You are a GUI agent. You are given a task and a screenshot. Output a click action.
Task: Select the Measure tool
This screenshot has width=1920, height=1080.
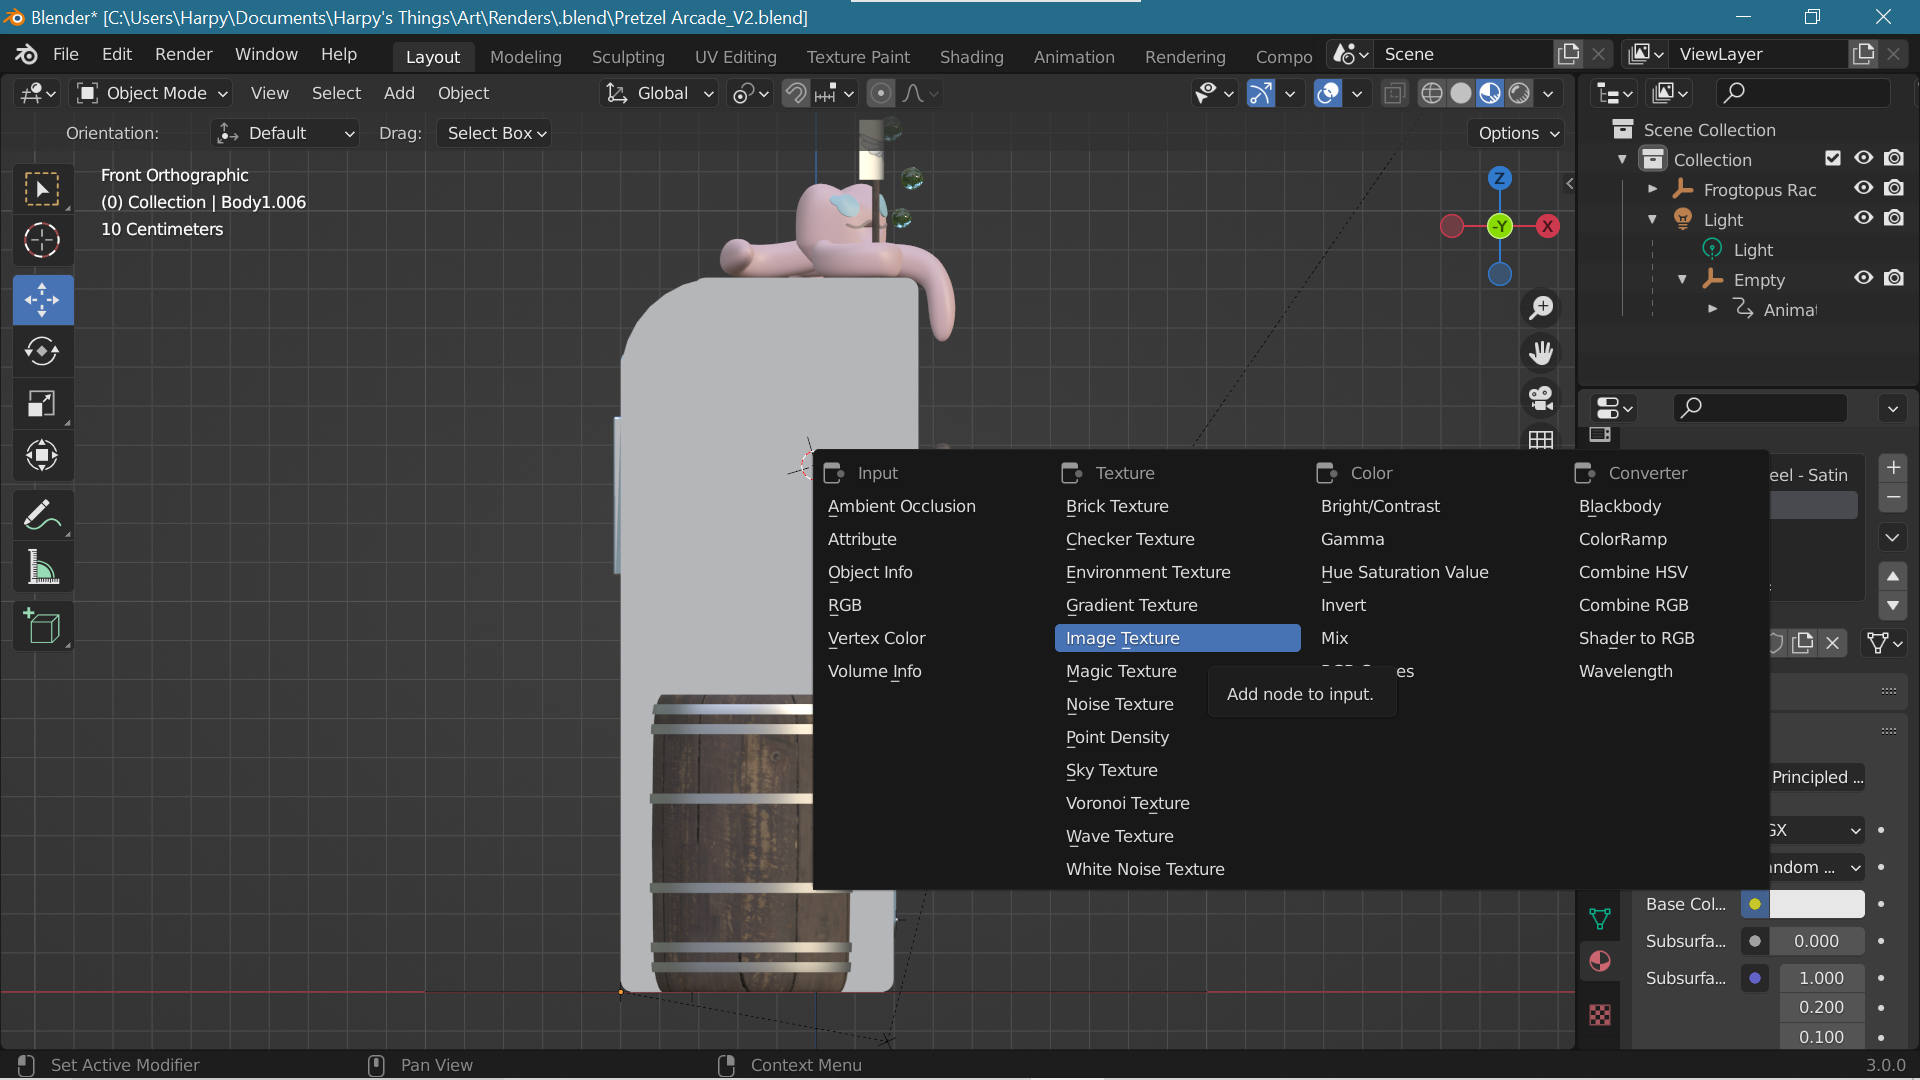click(x=42, y=567)
